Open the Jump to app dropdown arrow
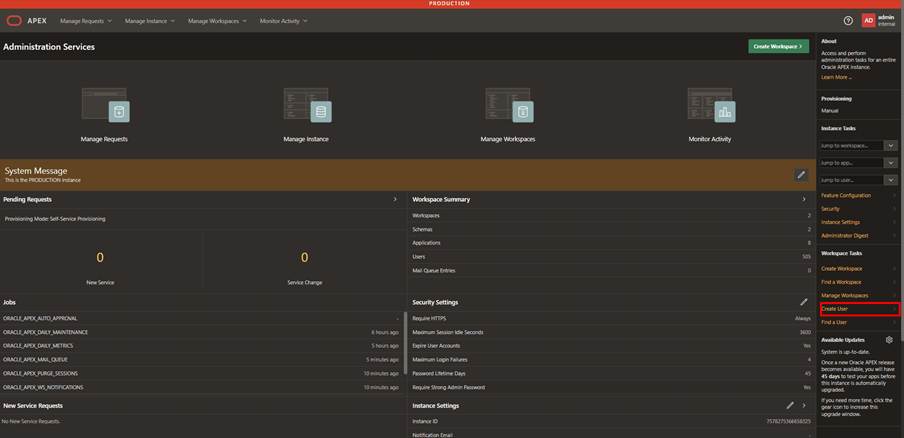Viewport: 904px width, 438px height. 891,163
